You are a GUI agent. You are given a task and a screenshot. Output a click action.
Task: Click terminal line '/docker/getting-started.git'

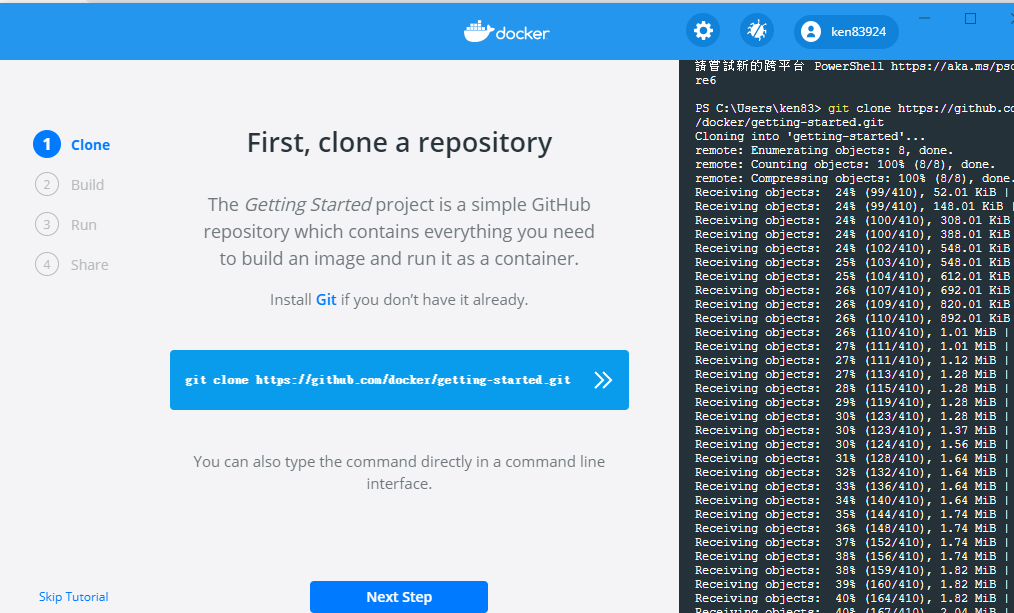(x=789, y=122)
